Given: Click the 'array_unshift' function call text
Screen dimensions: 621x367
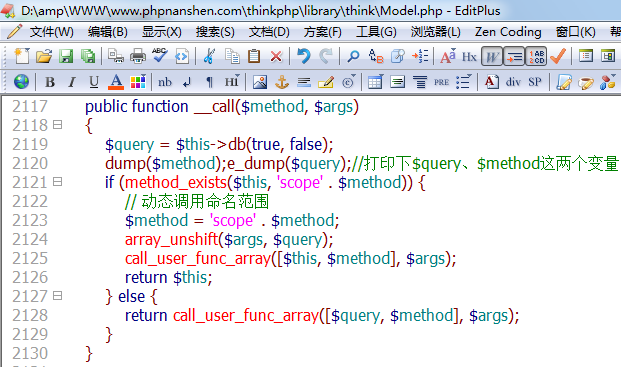Looking at the screenshot, I should [171, 240].
